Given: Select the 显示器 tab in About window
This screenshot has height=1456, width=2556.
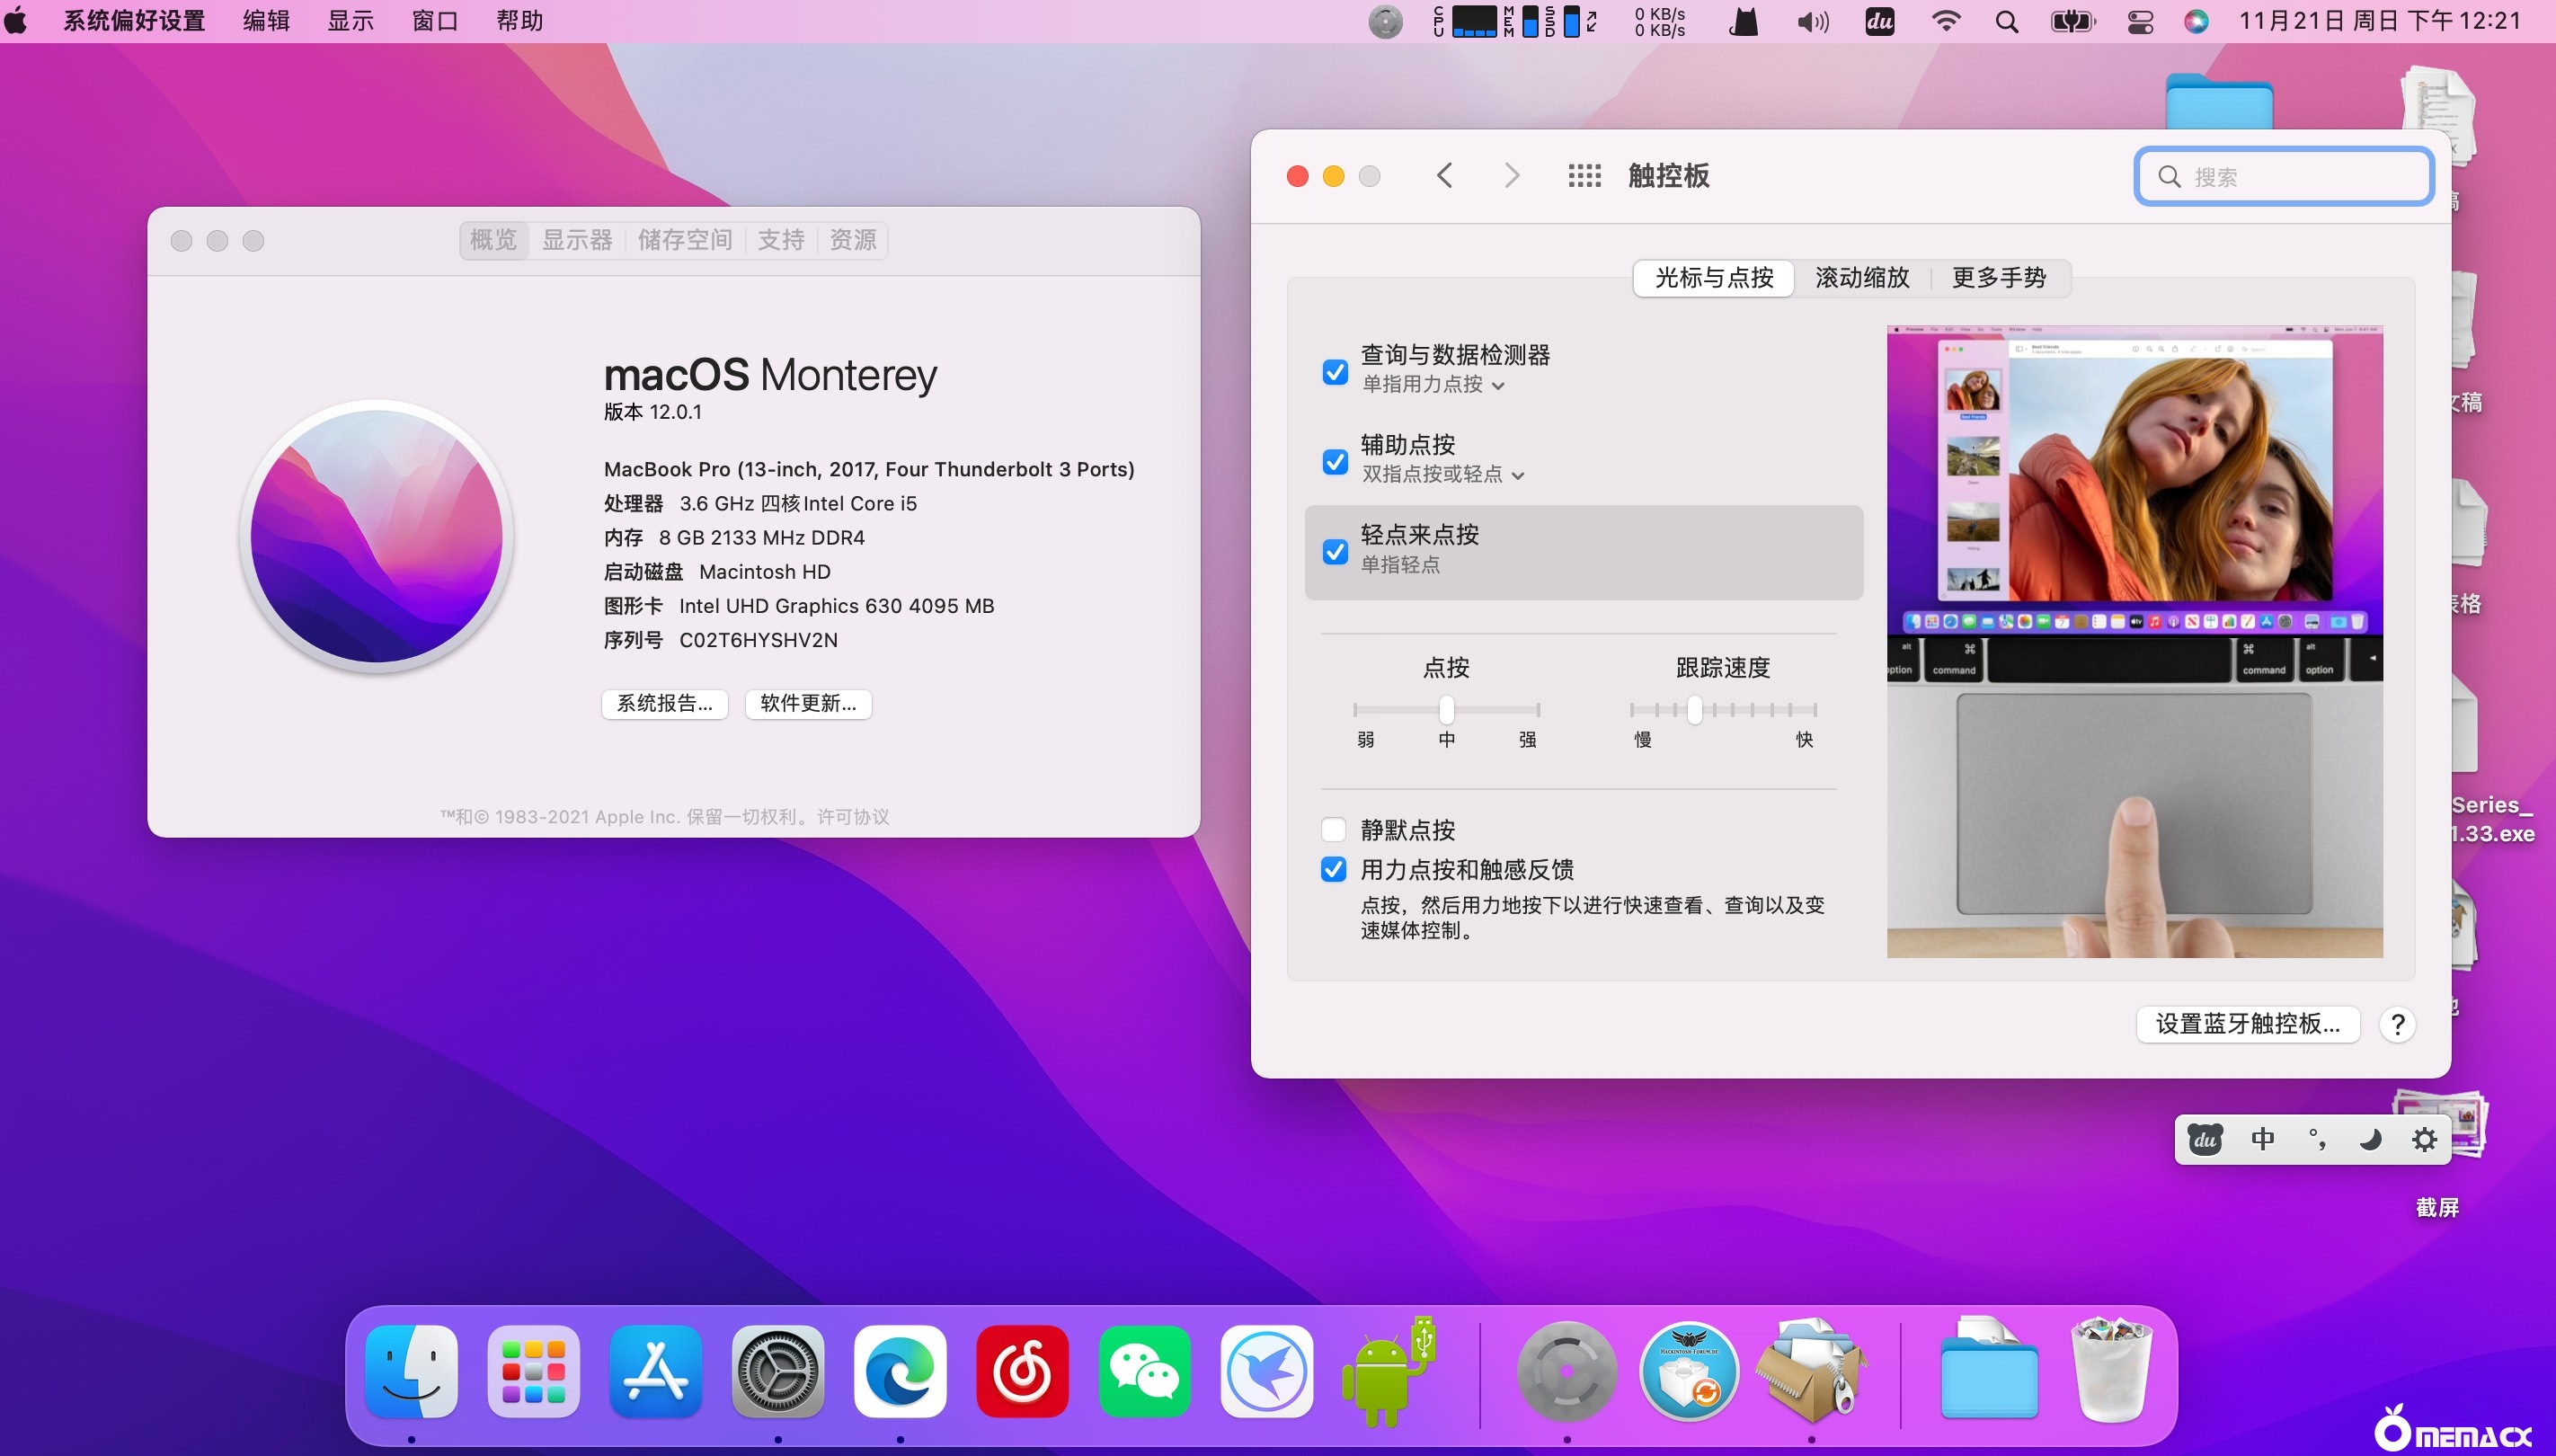Looking at the screenshot, I should pyautogui.click(x=577, y=240).
